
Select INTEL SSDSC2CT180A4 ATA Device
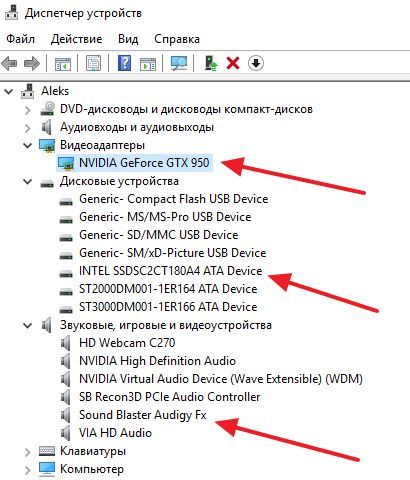[170, 271]
